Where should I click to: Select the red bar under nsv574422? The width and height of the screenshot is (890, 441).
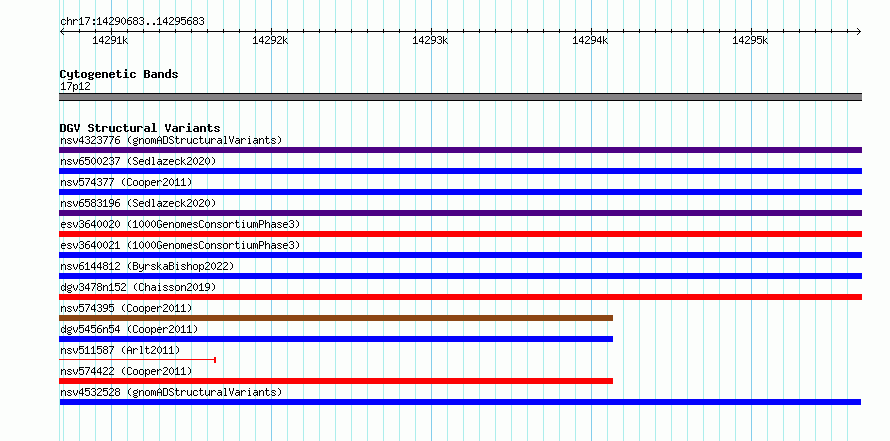pyautogui.click(x=336, y=381)
